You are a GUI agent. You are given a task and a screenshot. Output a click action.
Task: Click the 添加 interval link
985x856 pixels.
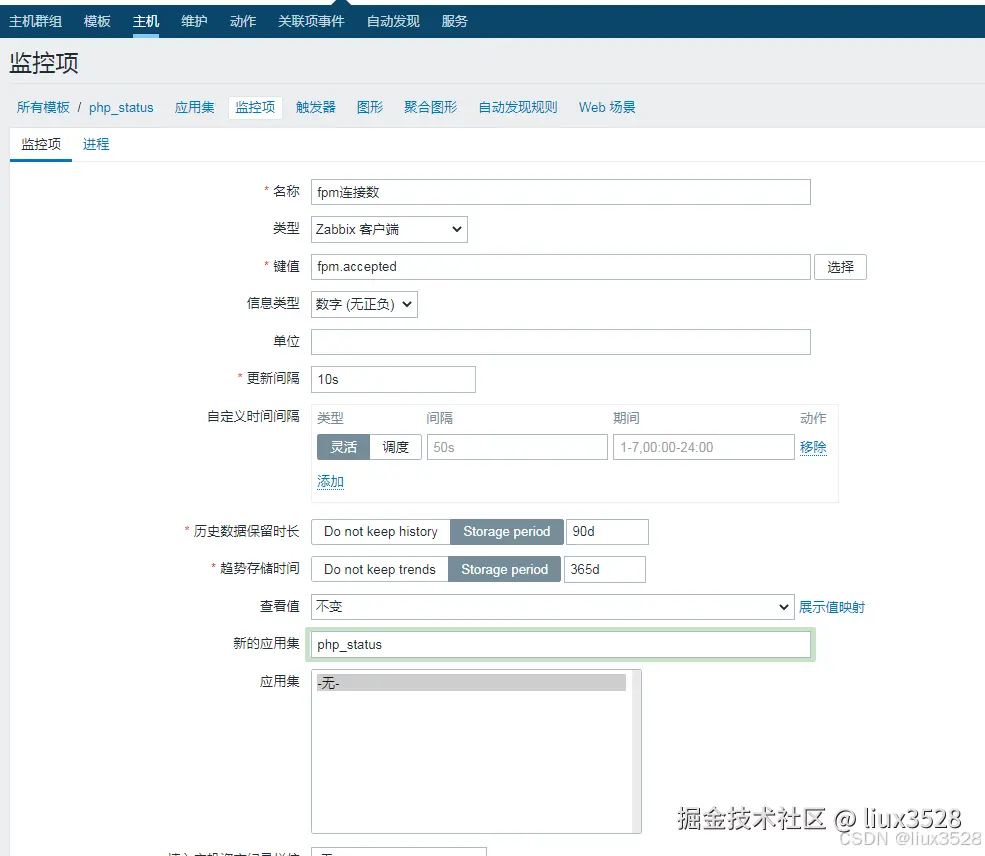point(330,482)
